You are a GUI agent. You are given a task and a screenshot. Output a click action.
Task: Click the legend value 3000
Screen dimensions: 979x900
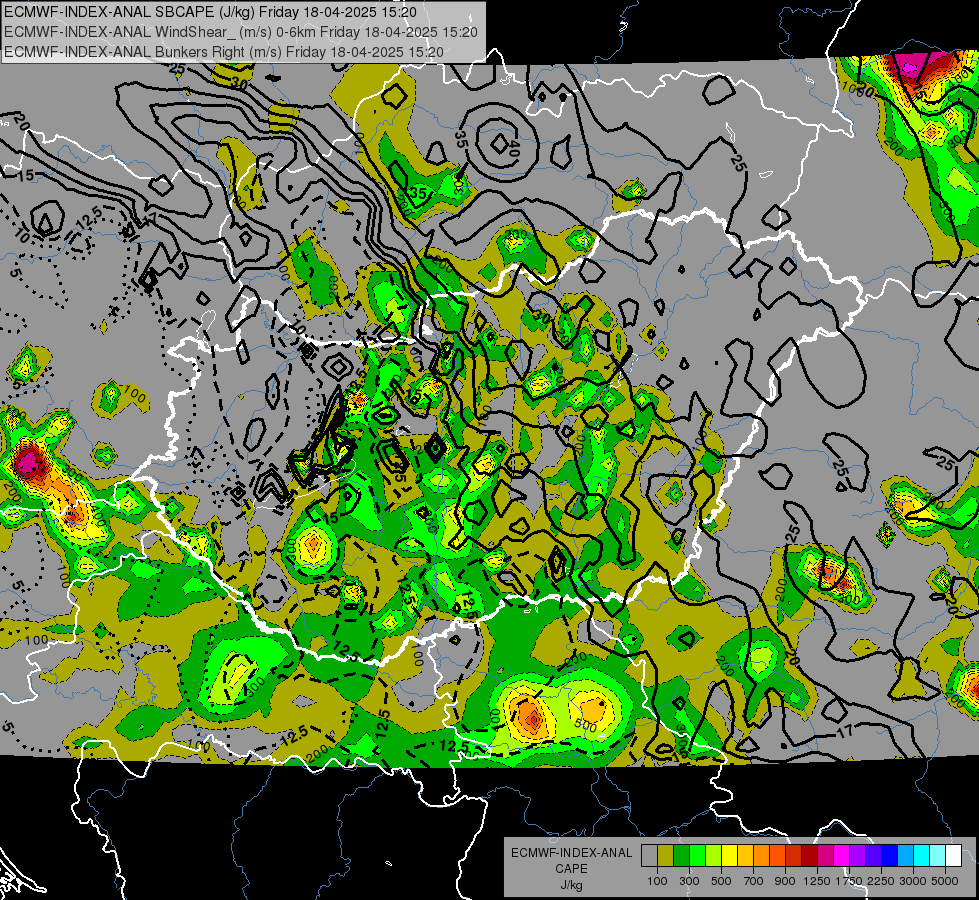[913, 881]
